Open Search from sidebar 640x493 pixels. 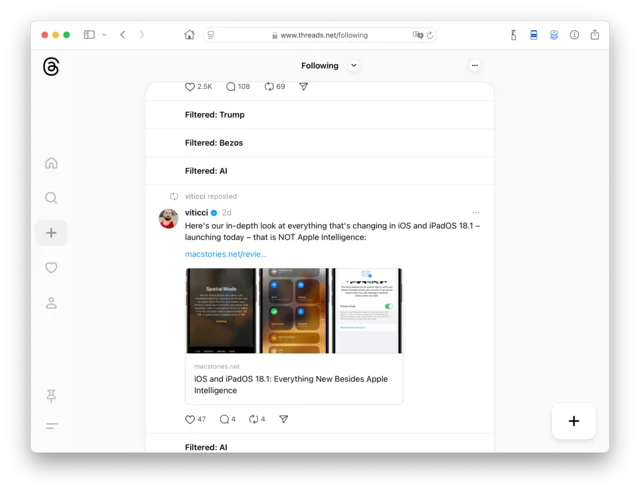(51, 198)
